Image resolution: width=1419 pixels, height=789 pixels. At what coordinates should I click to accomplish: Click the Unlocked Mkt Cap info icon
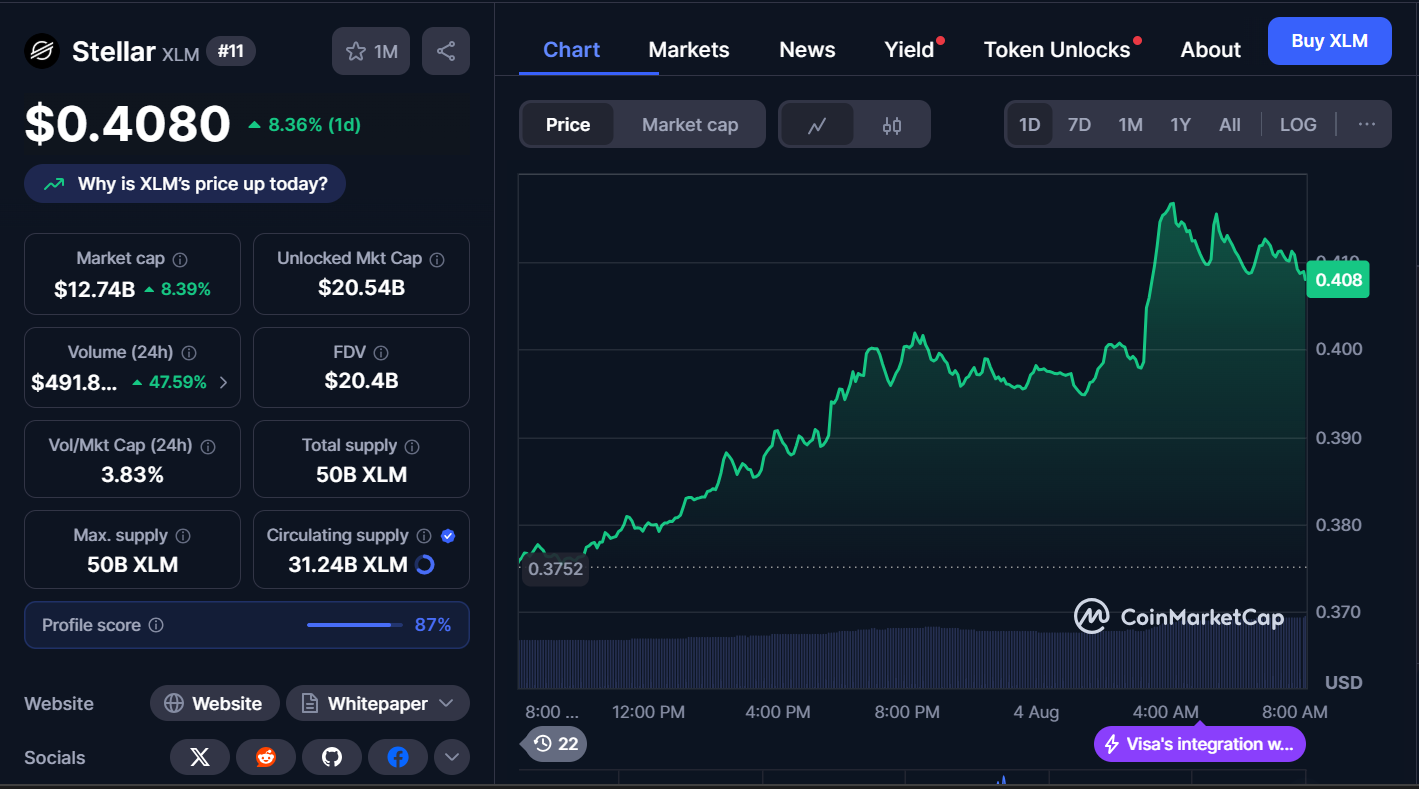click(x=437, y=259)
